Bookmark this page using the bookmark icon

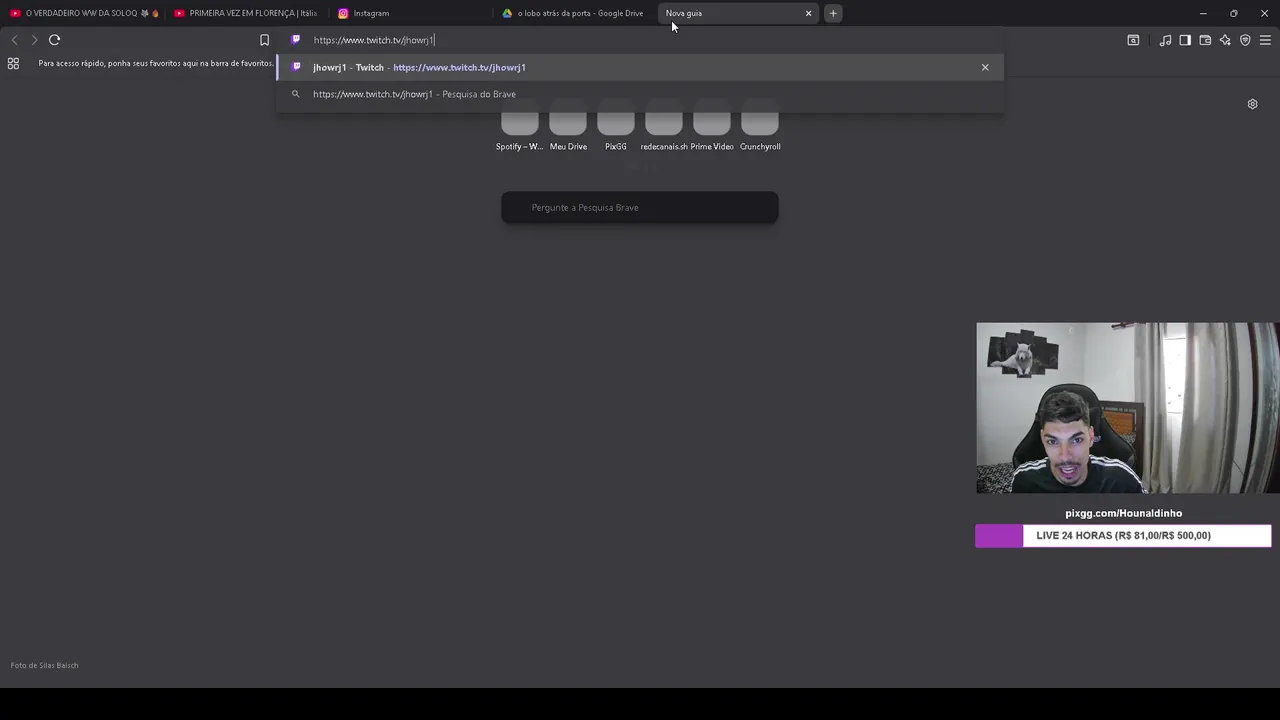tap(264, 40)
